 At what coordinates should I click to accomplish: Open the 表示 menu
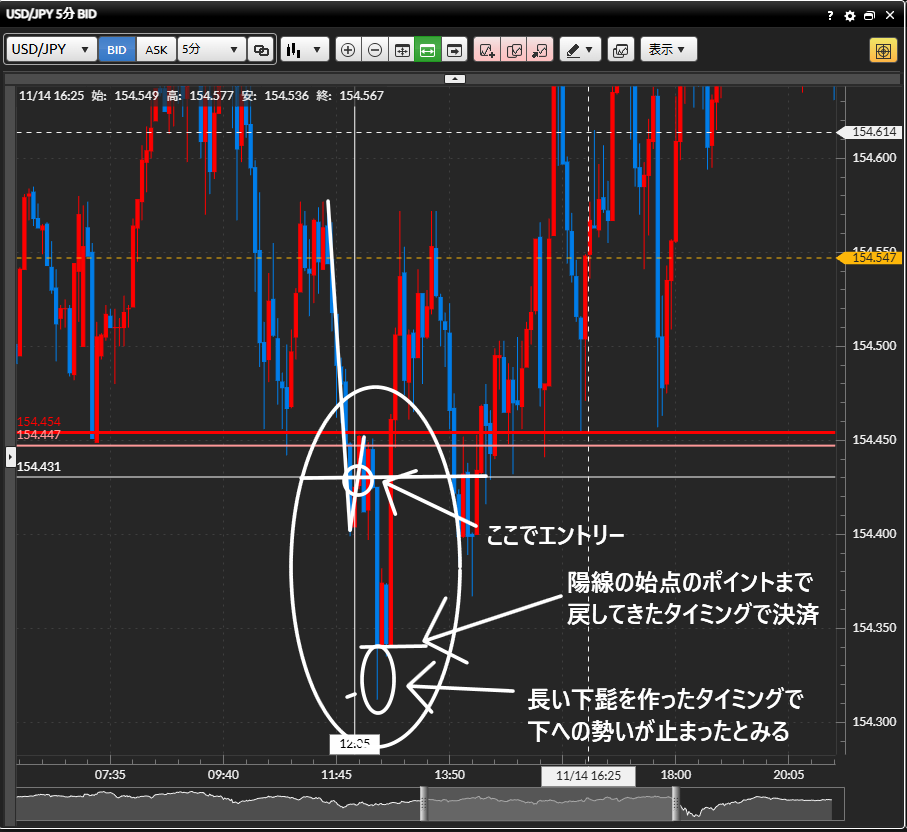tap(668, 50)
